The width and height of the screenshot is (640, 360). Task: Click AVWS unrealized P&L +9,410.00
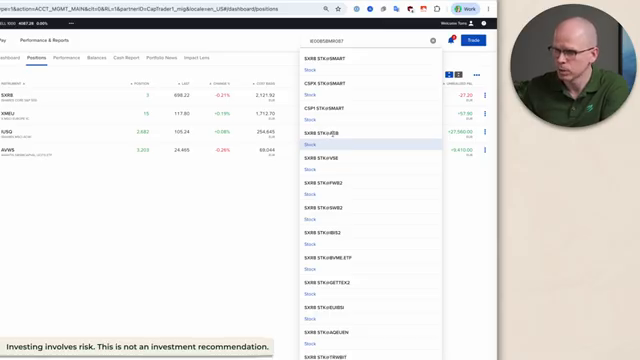pos(462,150)
